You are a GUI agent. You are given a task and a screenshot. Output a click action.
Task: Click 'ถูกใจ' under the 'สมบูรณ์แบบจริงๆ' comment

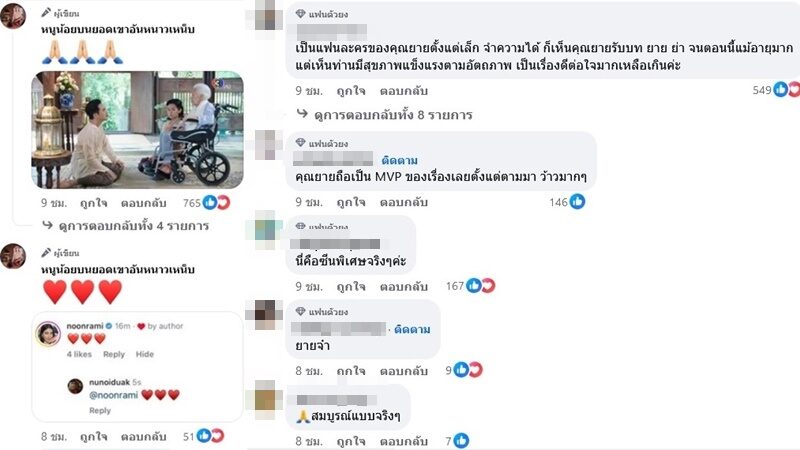pyautogui.click(x=351, y=441)
